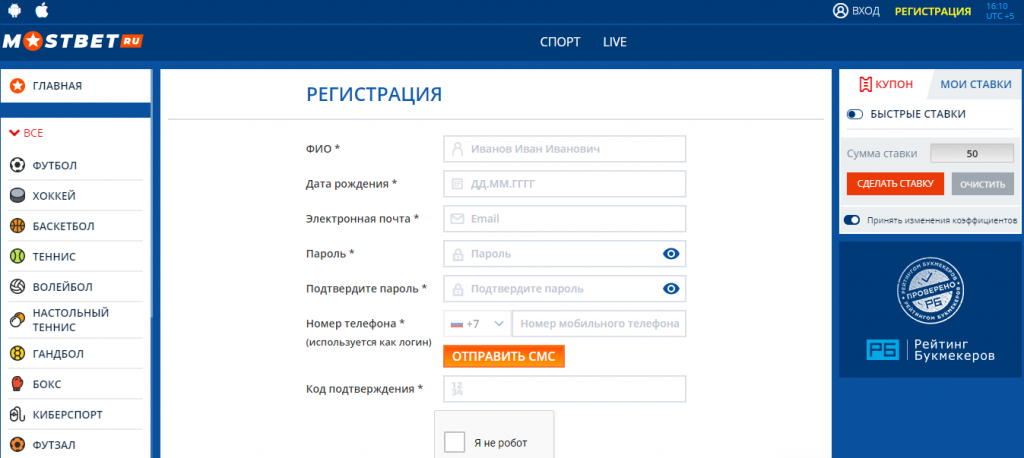1024x458 pixels.
Task: Click the ОЧИСТИТЬ button
Action: [982, 184]
